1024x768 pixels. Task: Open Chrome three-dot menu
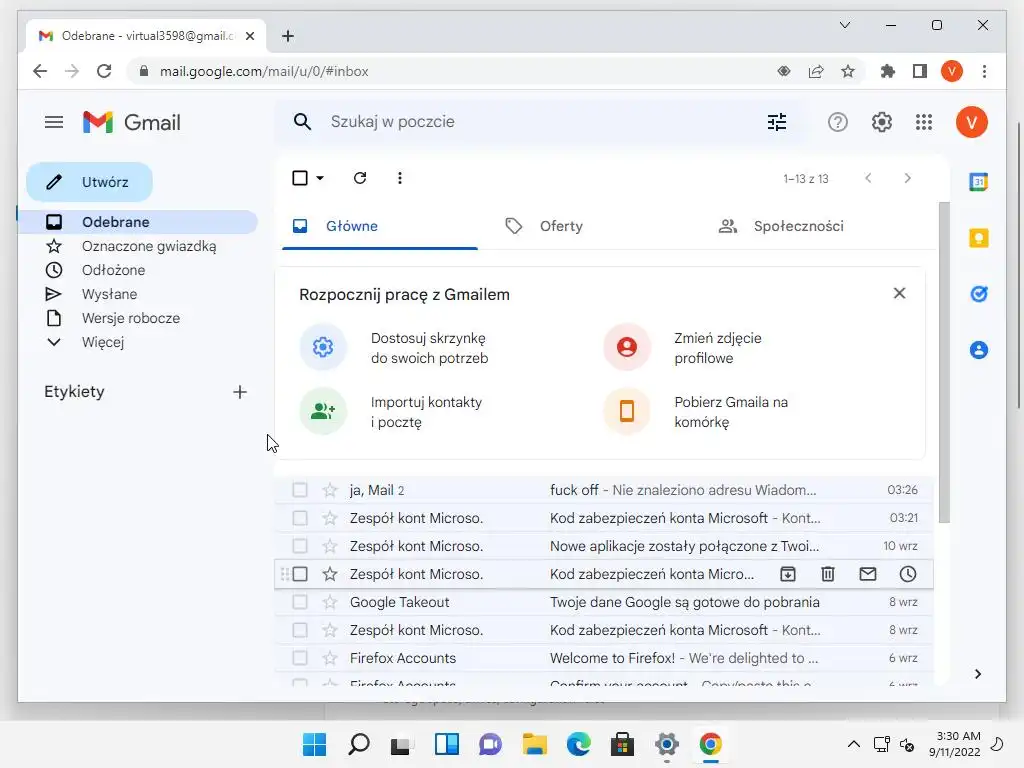coord(984,71)
